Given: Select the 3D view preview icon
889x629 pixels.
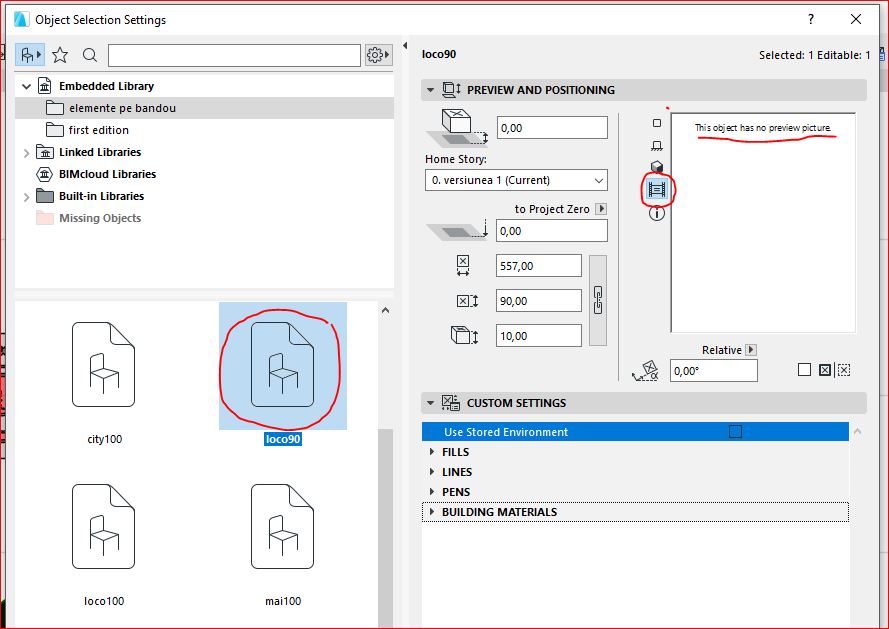Looking at the screenshot, I should (x=656, y=166).
